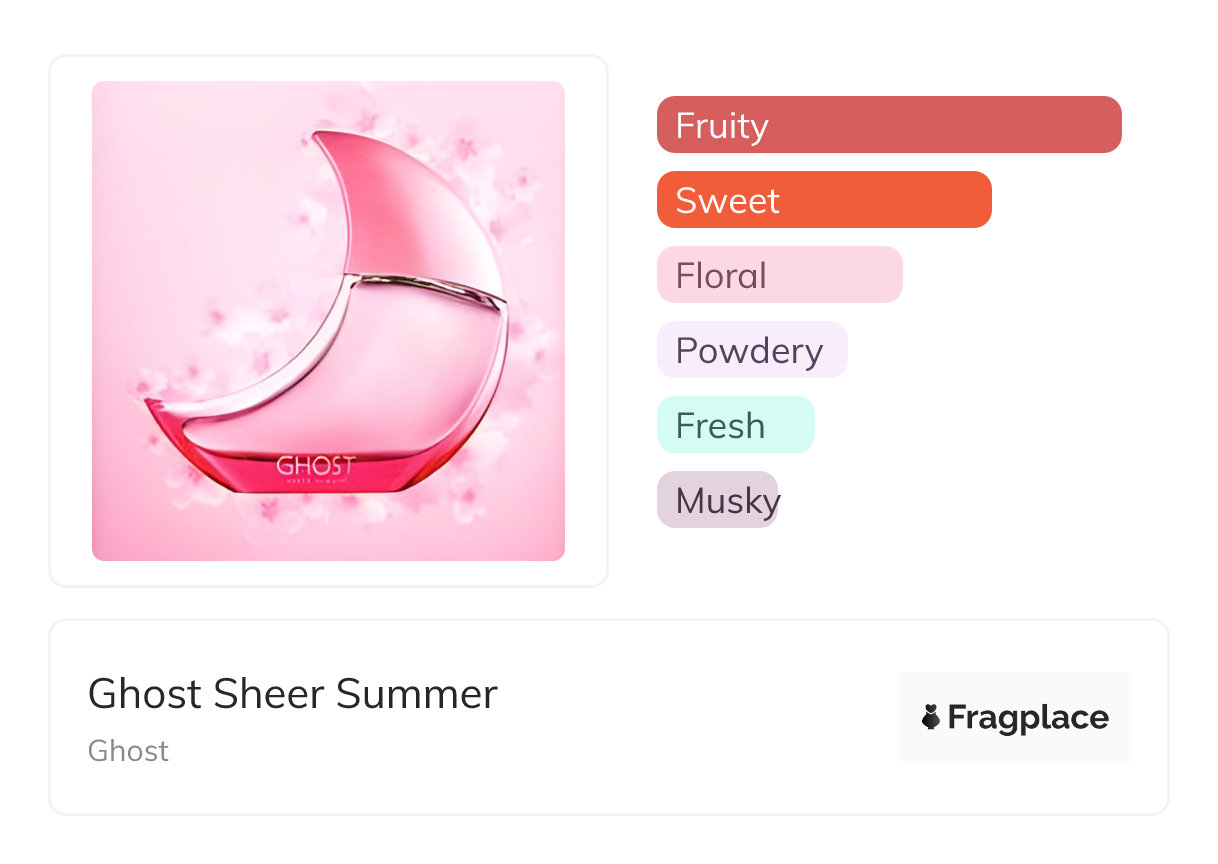Select the mint Fresh accord bar
This screenshot has height=864, width=1218.
click(x=735, y=425)
